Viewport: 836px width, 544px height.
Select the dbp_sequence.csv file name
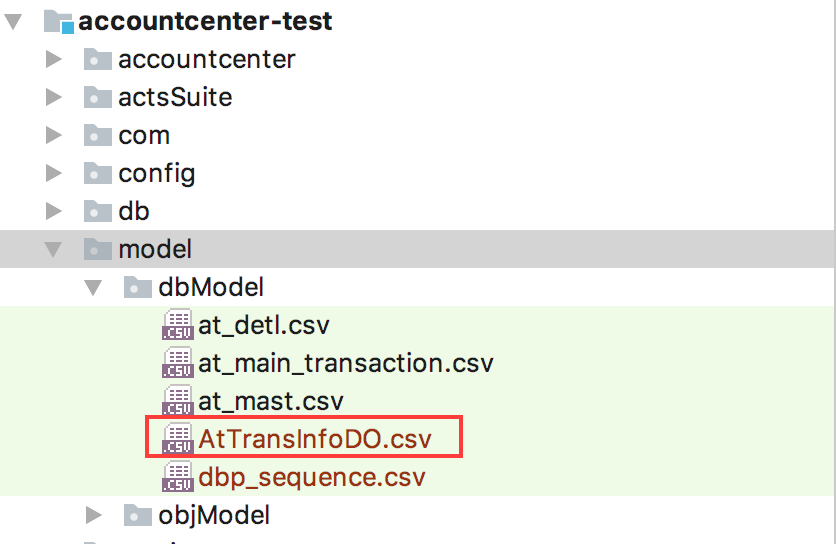click(312, 477)
